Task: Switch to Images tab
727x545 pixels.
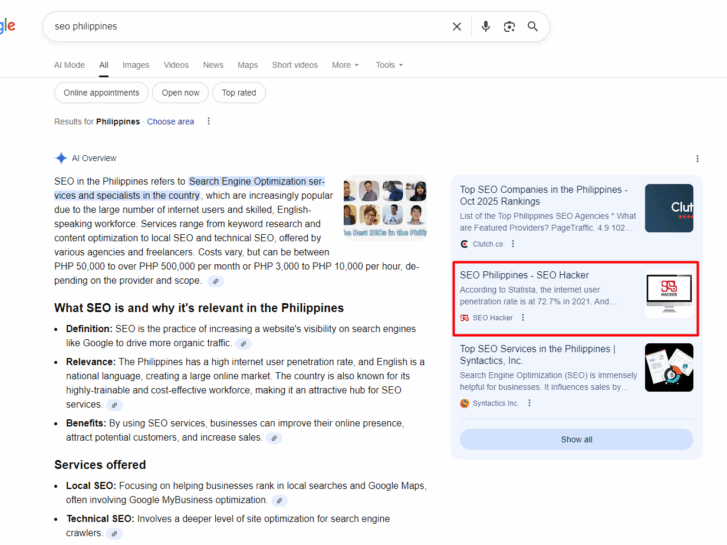Action: (x=136, y=65)
